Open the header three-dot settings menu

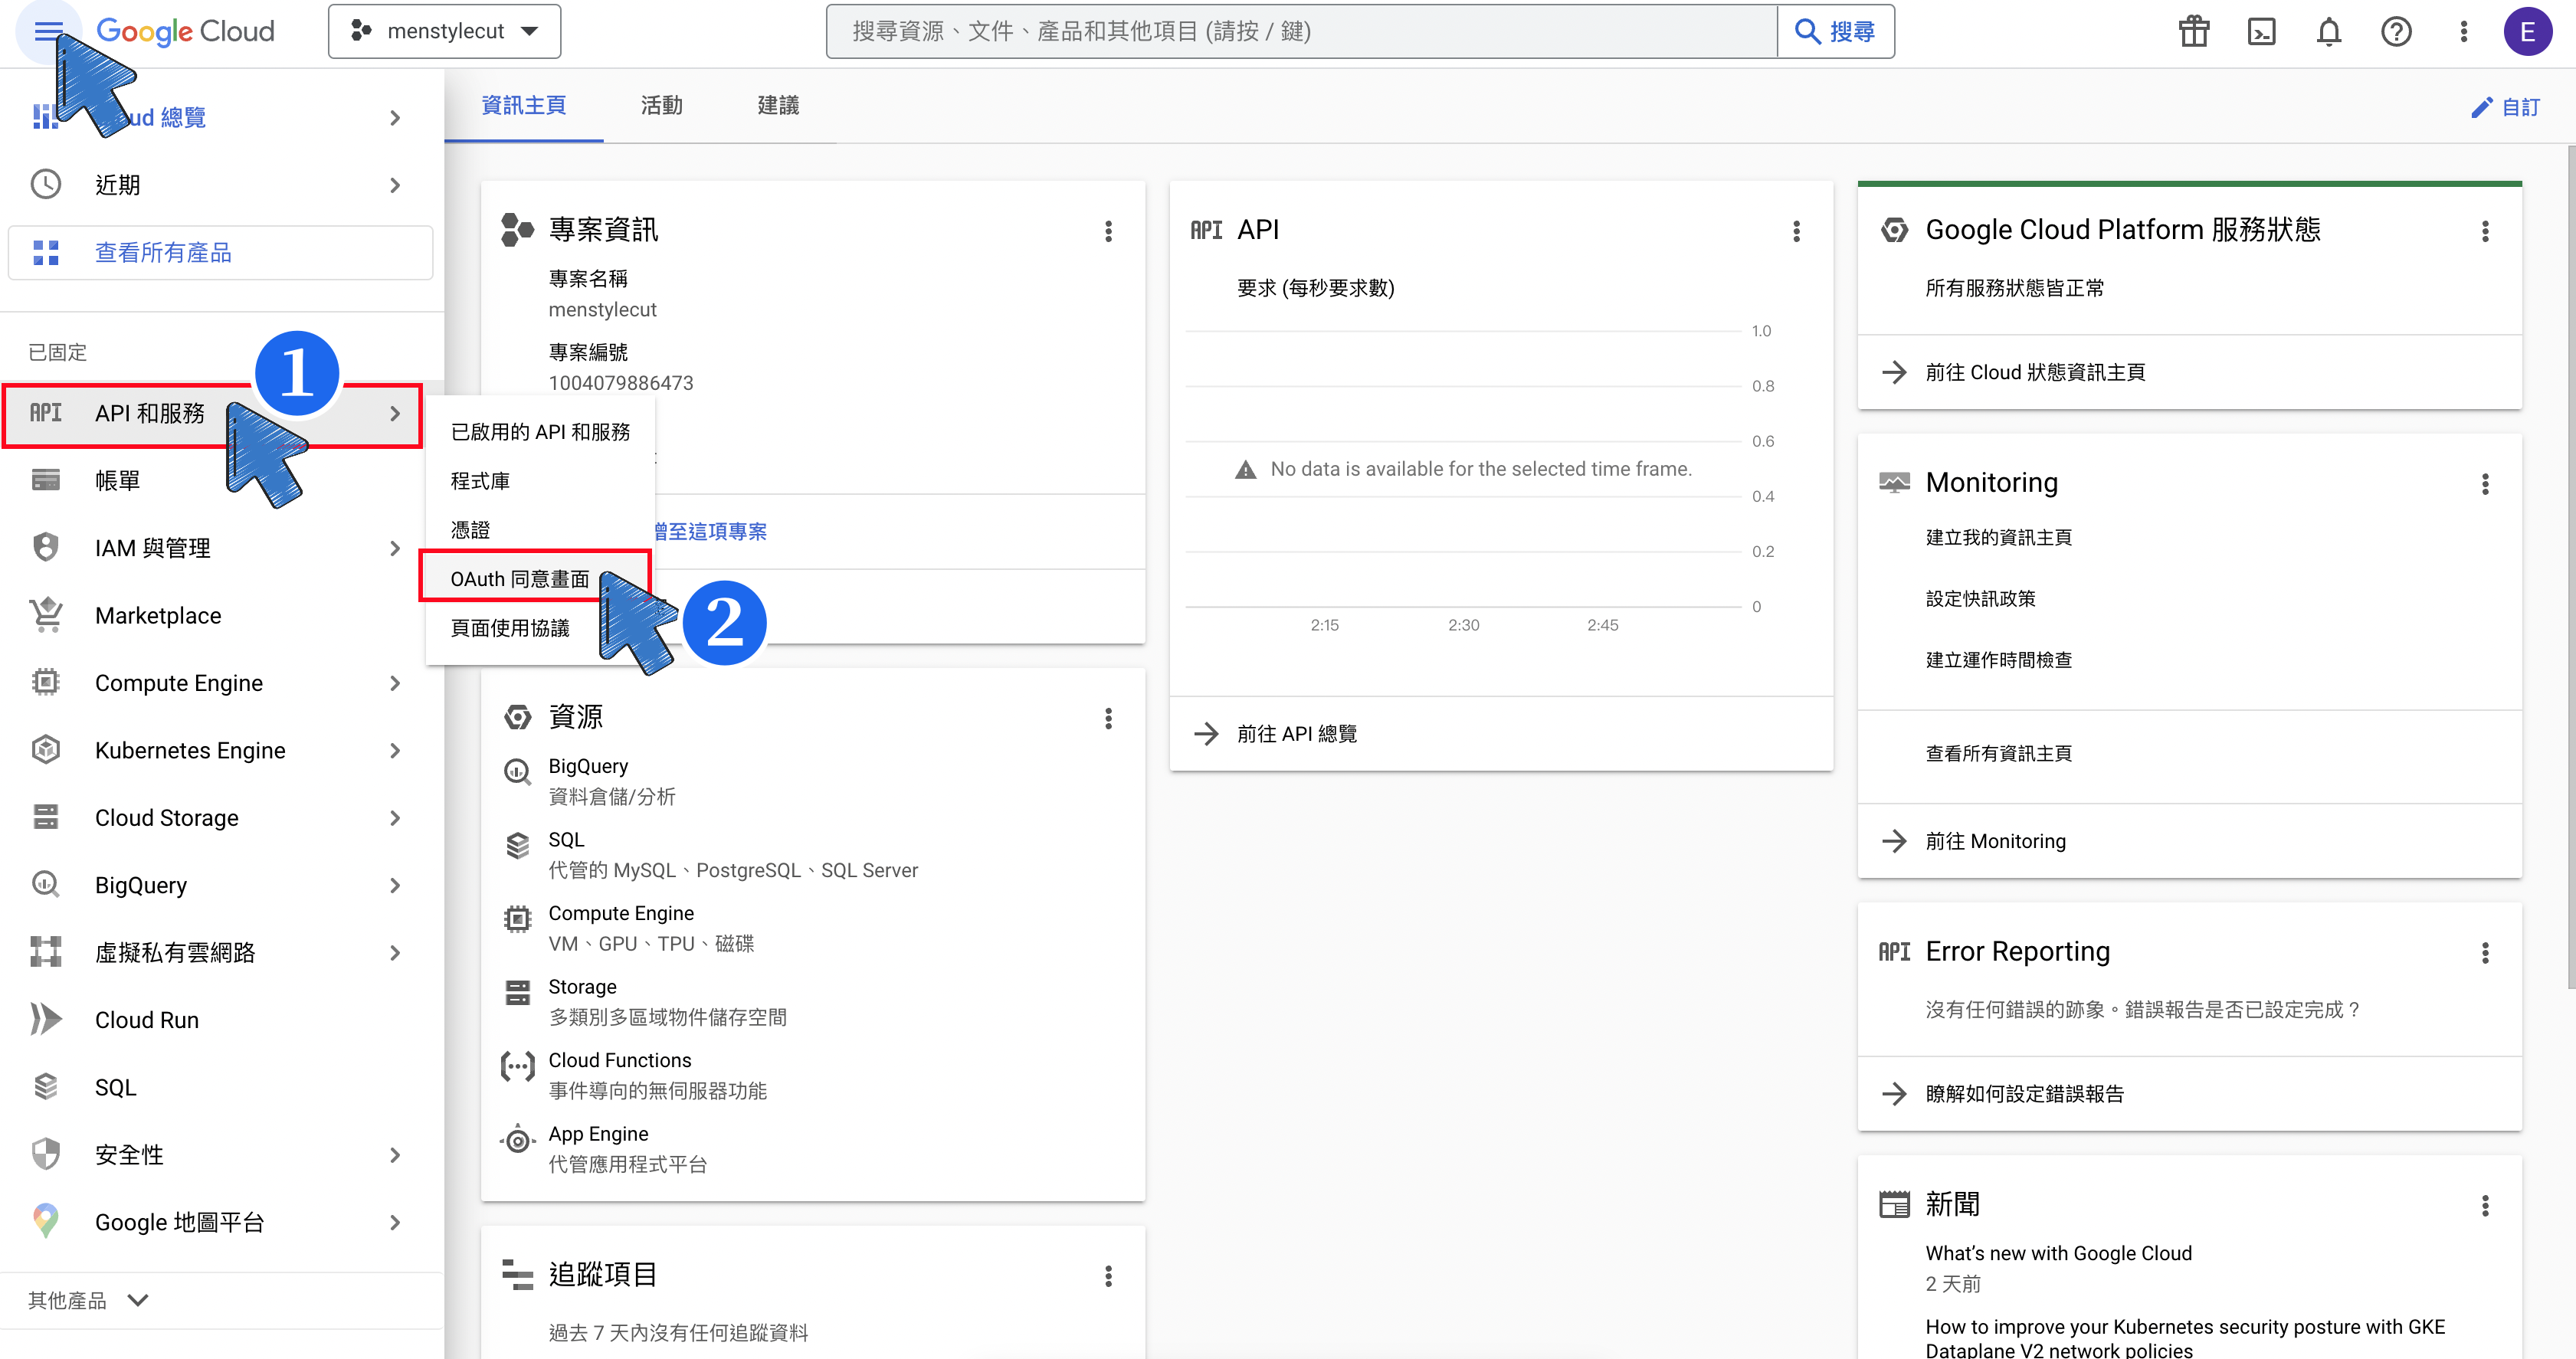point(2463,32)
